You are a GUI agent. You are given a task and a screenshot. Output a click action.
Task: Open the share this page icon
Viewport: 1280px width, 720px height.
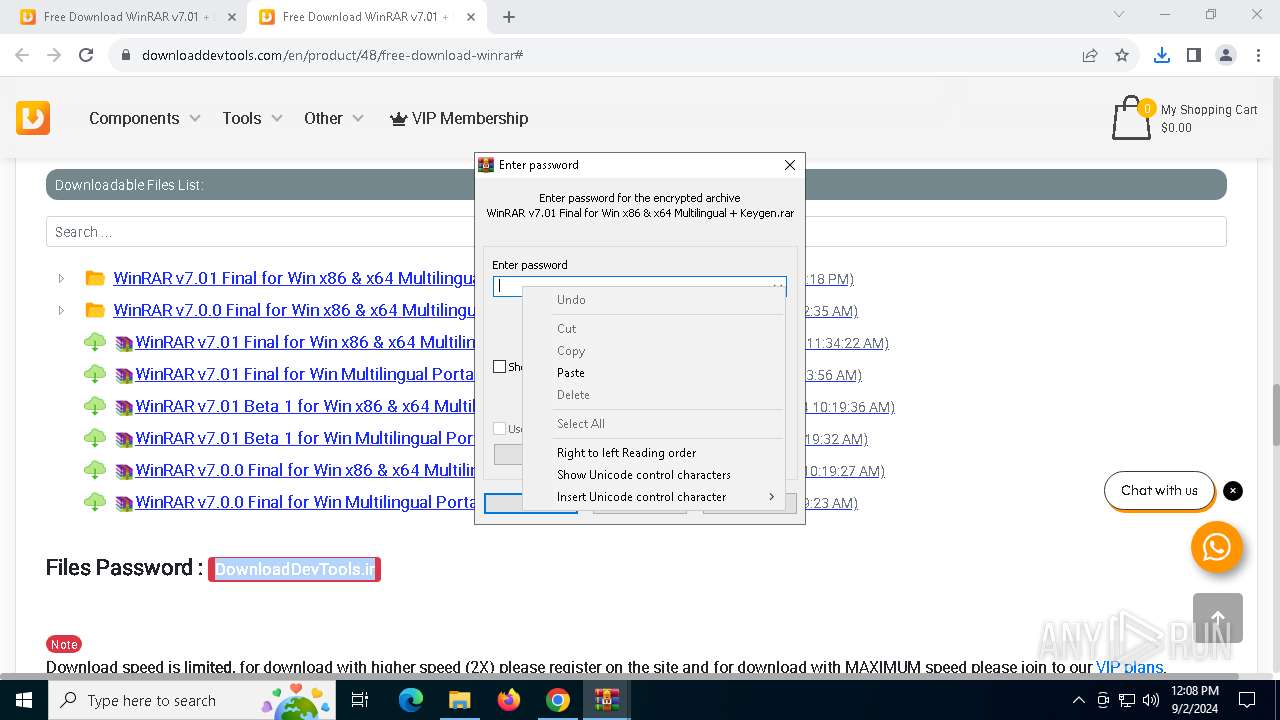click(1090, 55)
